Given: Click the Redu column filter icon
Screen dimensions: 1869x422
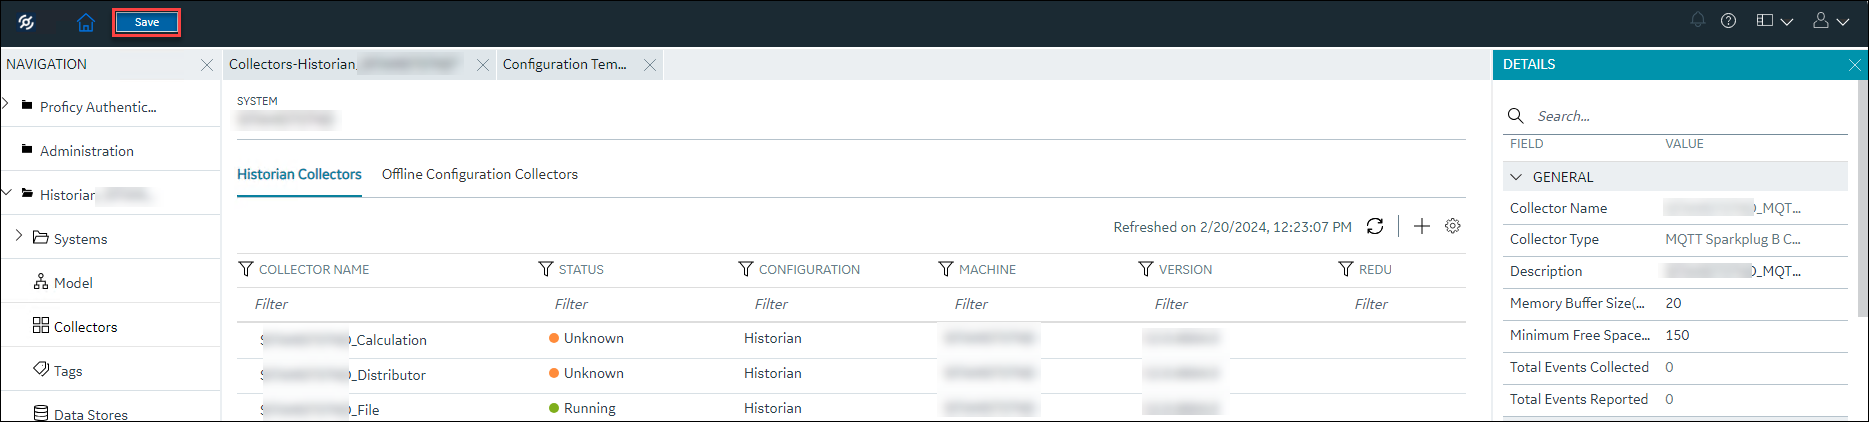Looking at the screenshot, I should [1346, 269].
